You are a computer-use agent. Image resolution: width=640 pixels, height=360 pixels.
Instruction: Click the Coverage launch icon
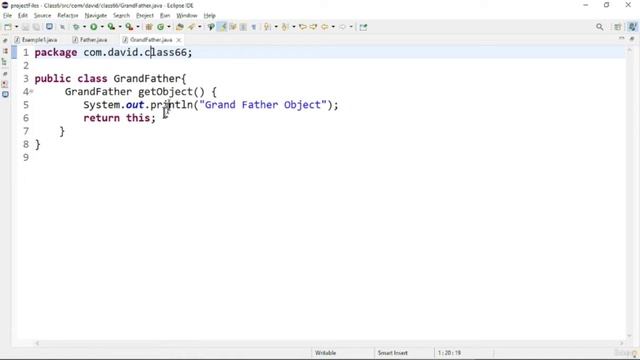111,27
